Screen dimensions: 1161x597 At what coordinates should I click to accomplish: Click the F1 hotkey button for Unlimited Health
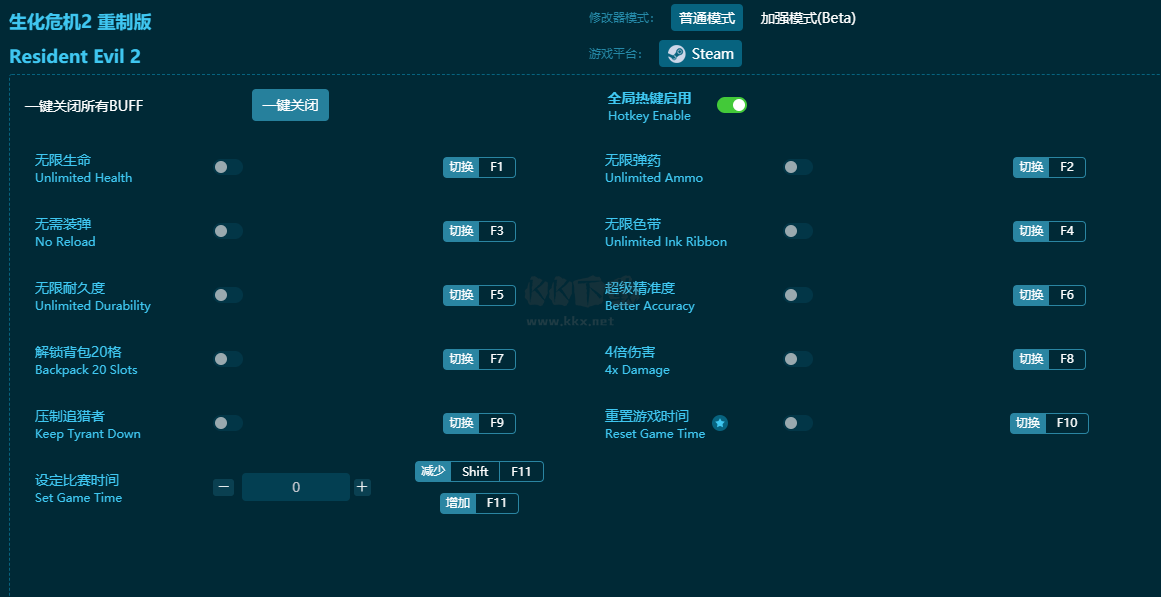[479, 167]
